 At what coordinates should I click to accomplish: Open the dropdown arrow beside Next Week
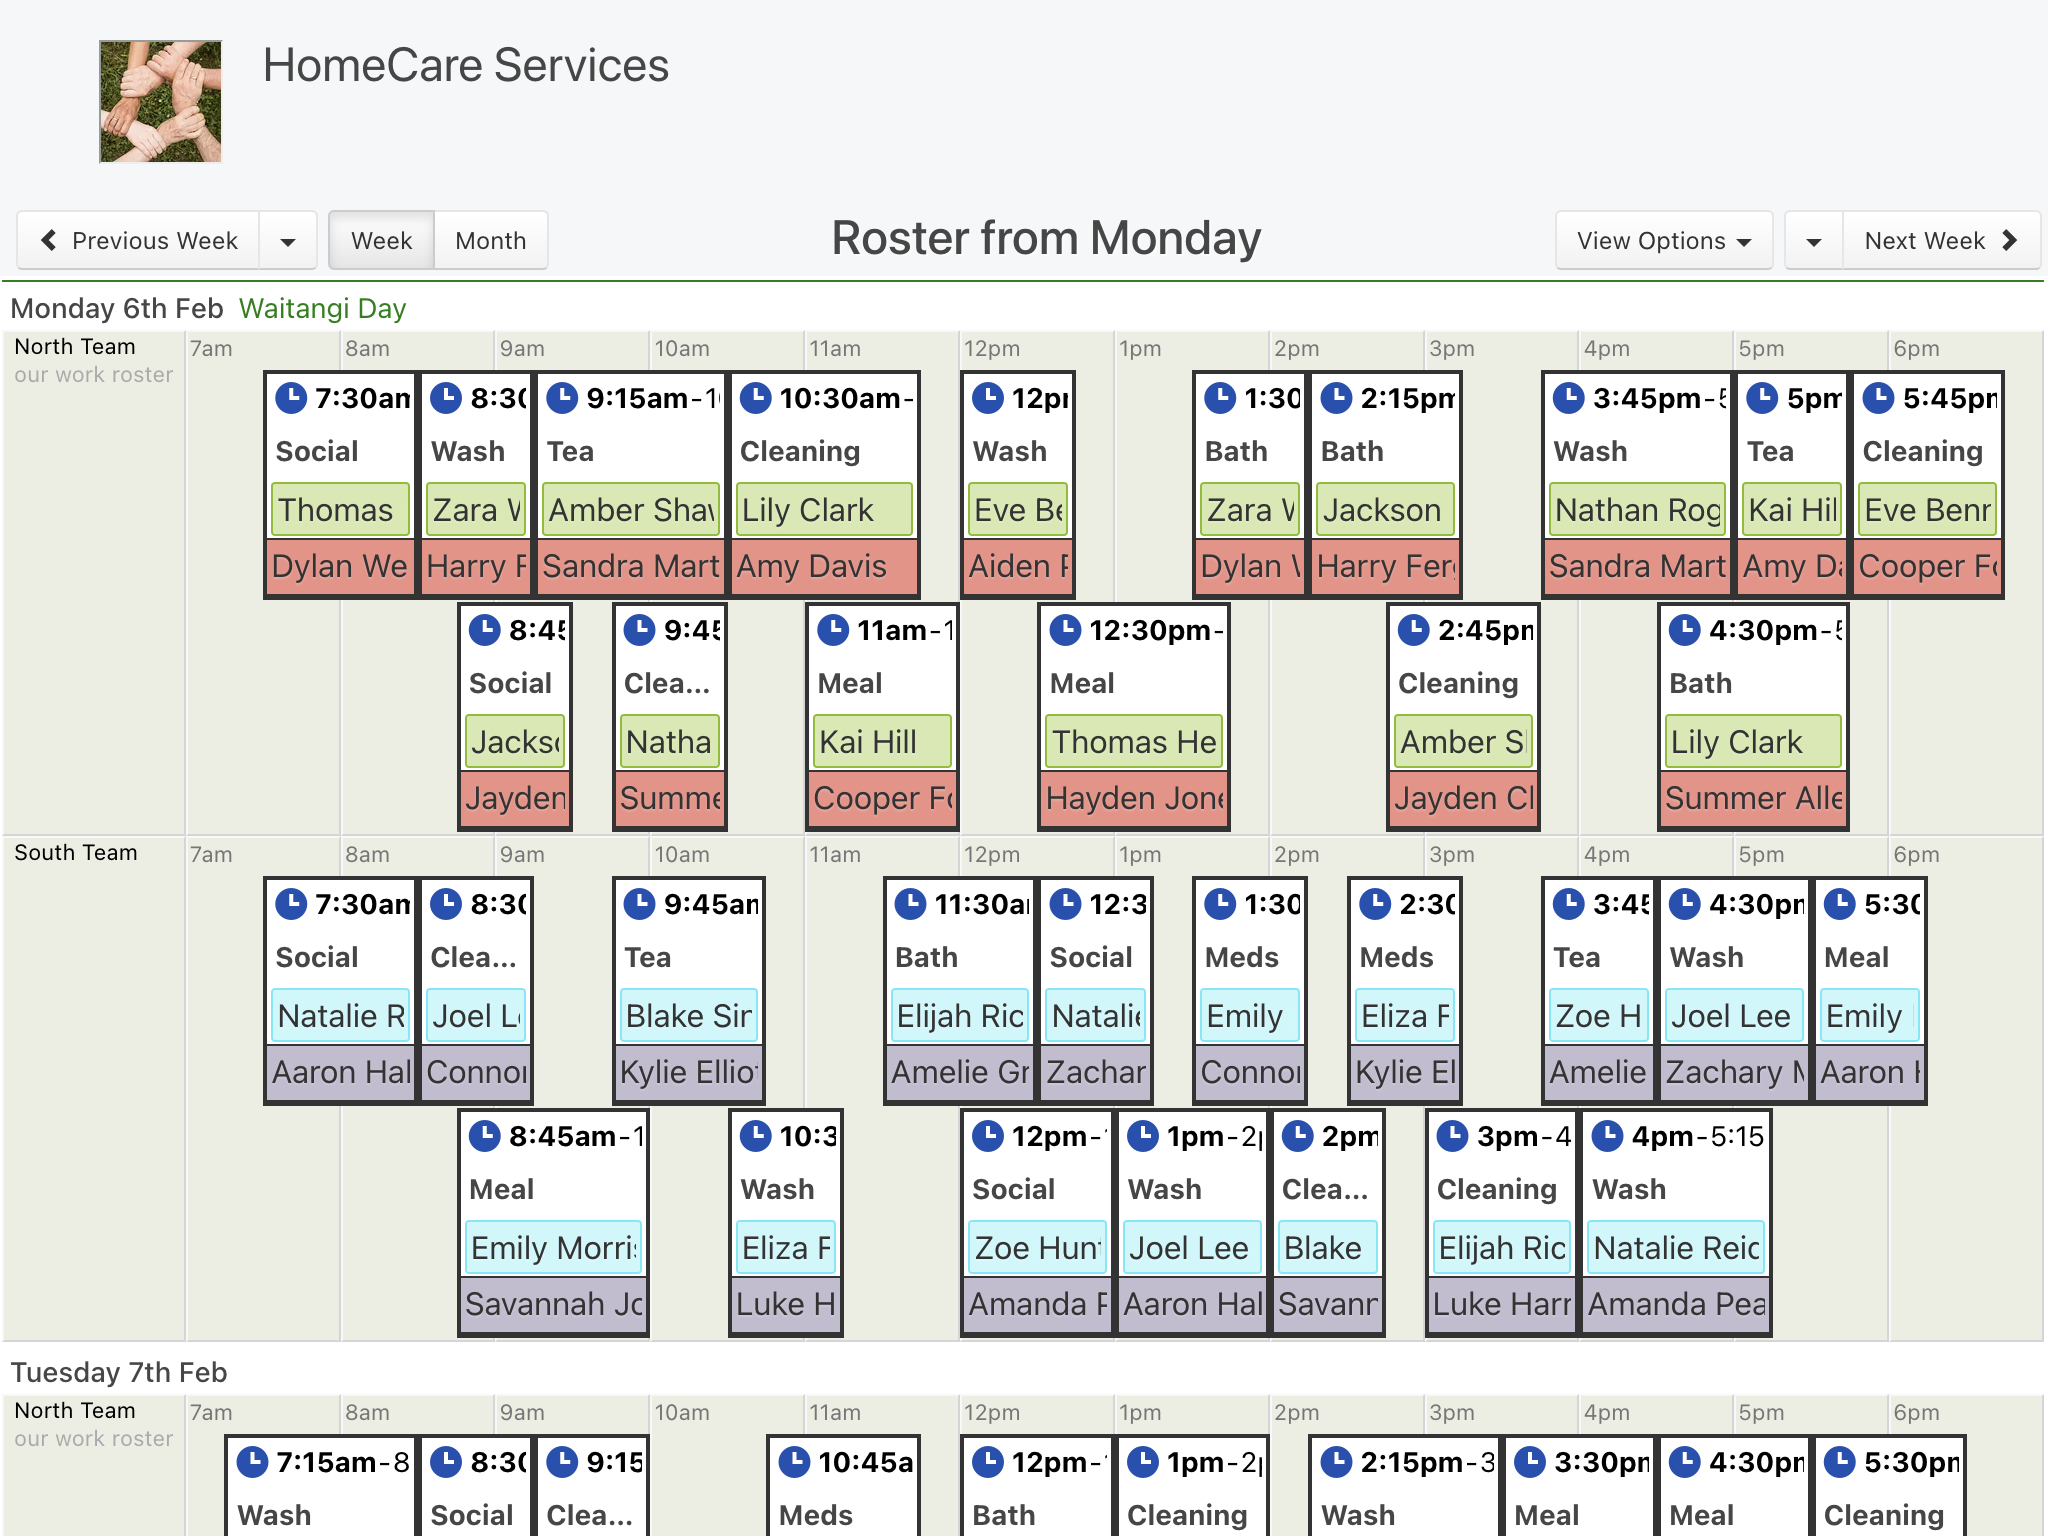coord(1814,241)
